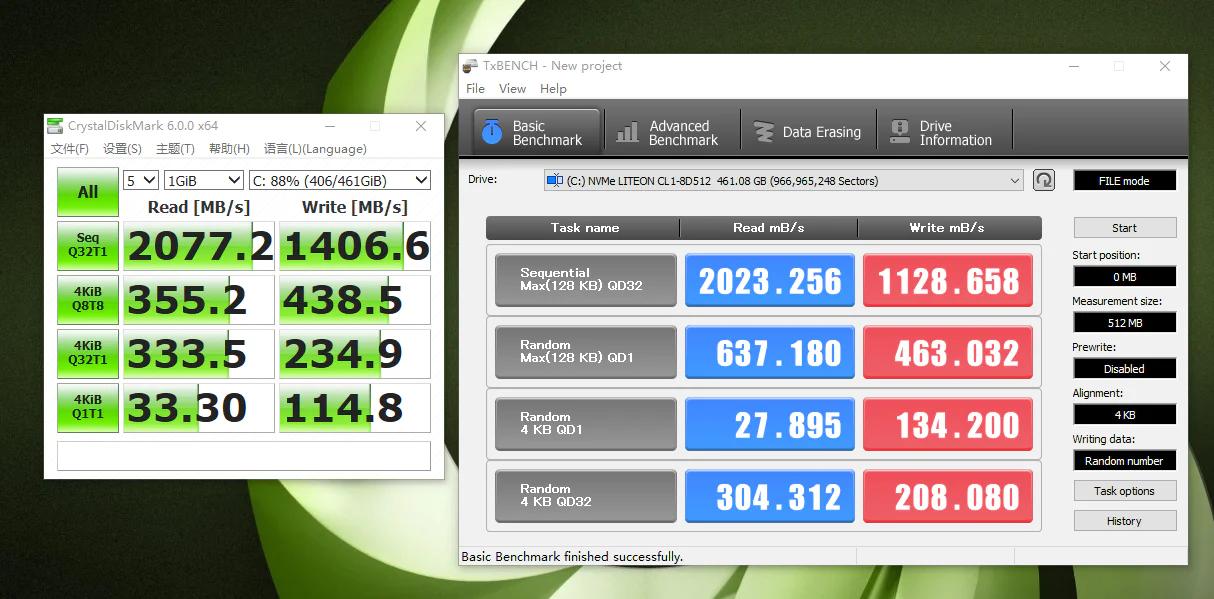Refresh the drive list in TxBENCH
This screenshot has width=1214, height=599.
[x=1044, y=180]
